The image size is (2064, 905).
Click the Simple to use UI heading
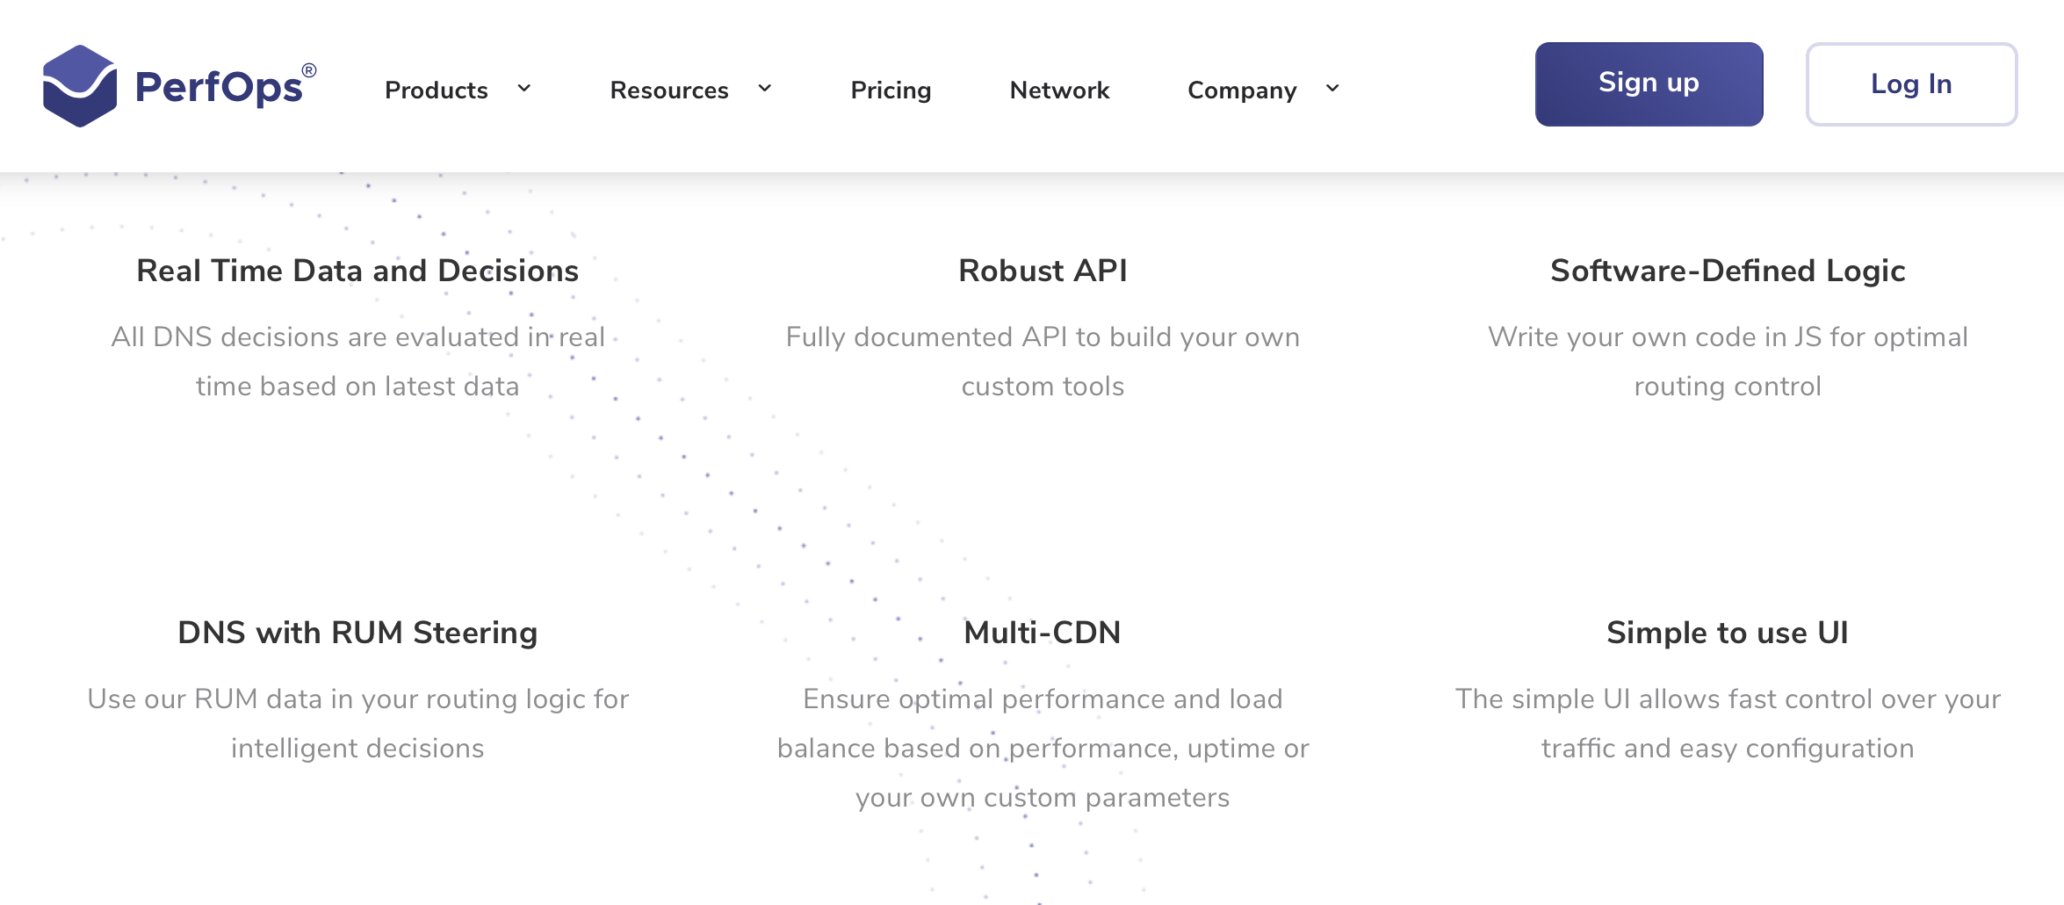pos(1727,632)
